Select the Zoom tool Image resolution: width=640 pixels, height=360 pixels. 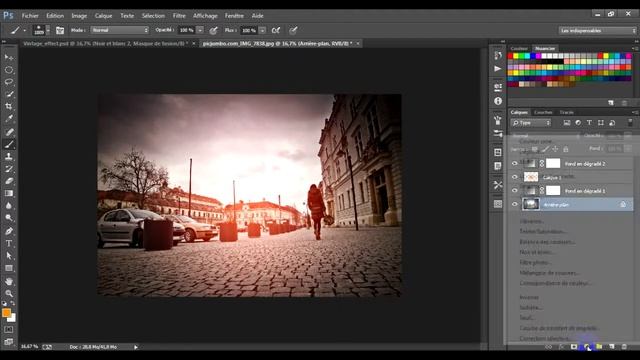click(x=9, y=293)
